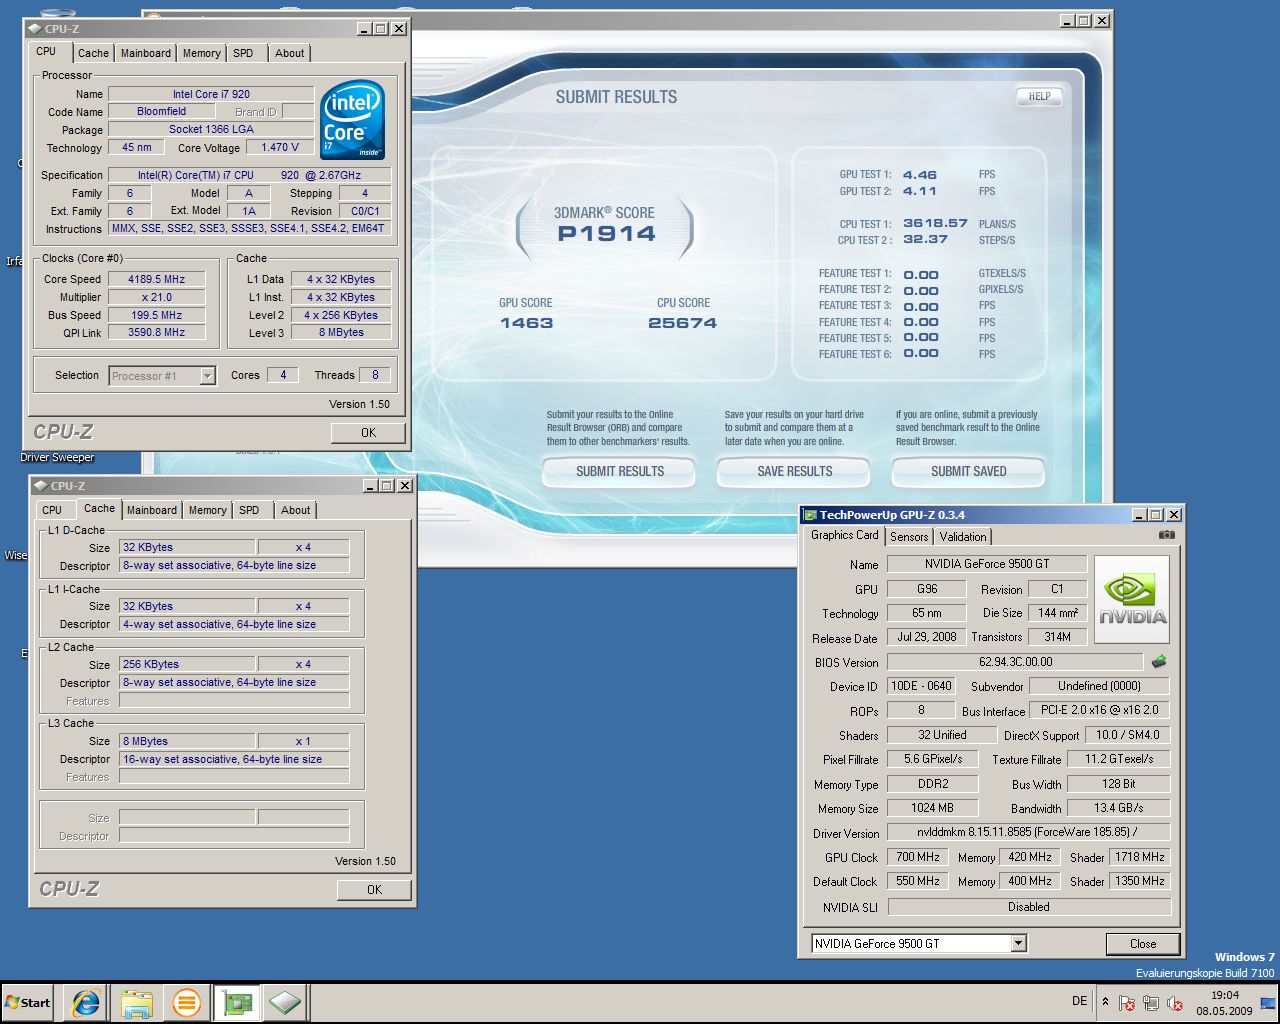This screenshot has height=1024, width=1280.
Task: Click GPU-Z screenshot camera icon
Action: (1166, 535)
